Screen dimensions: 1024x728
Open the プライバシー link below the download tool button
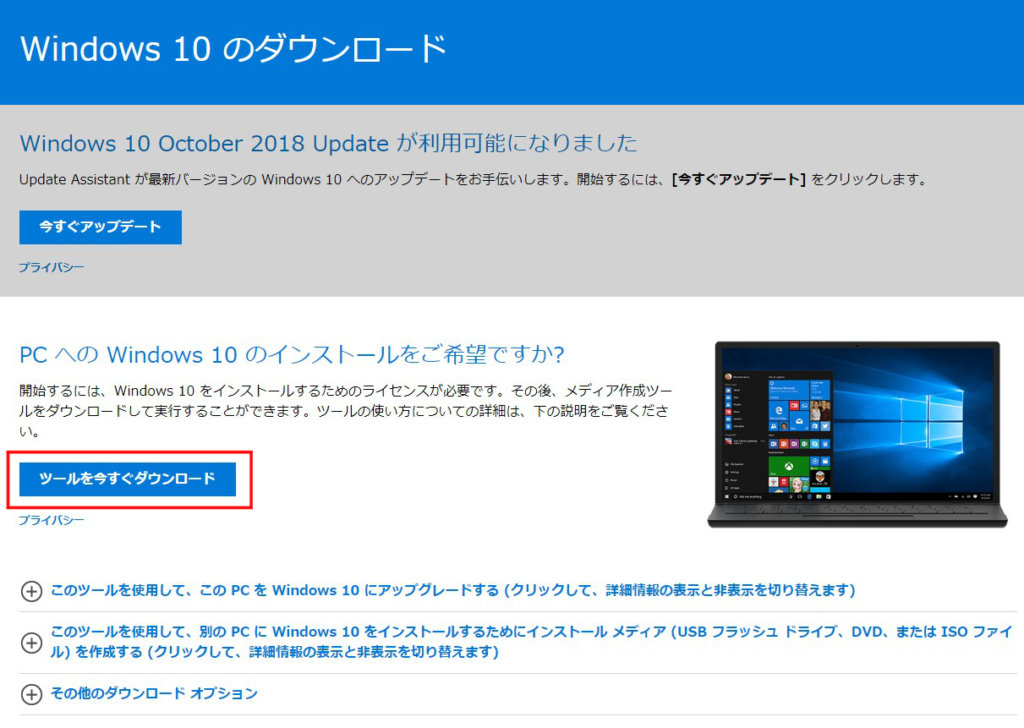[51, 520]
